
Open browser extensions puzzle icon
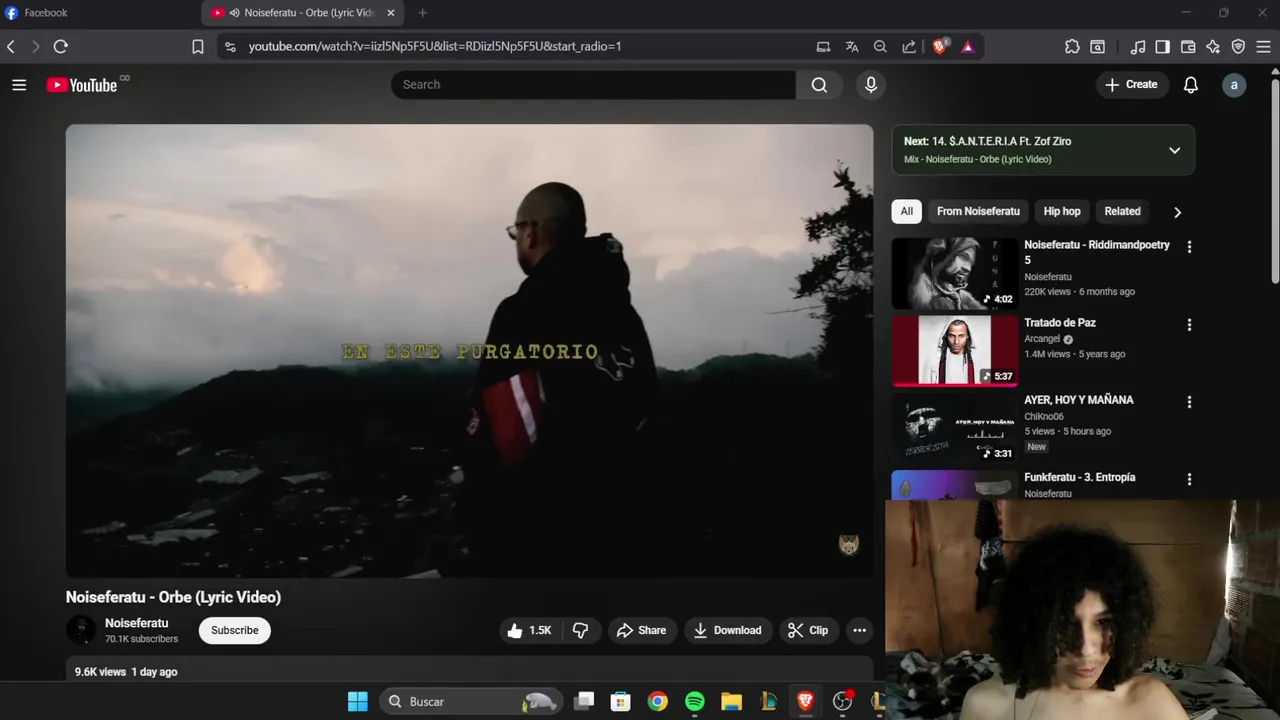[x=1072, y=46]
